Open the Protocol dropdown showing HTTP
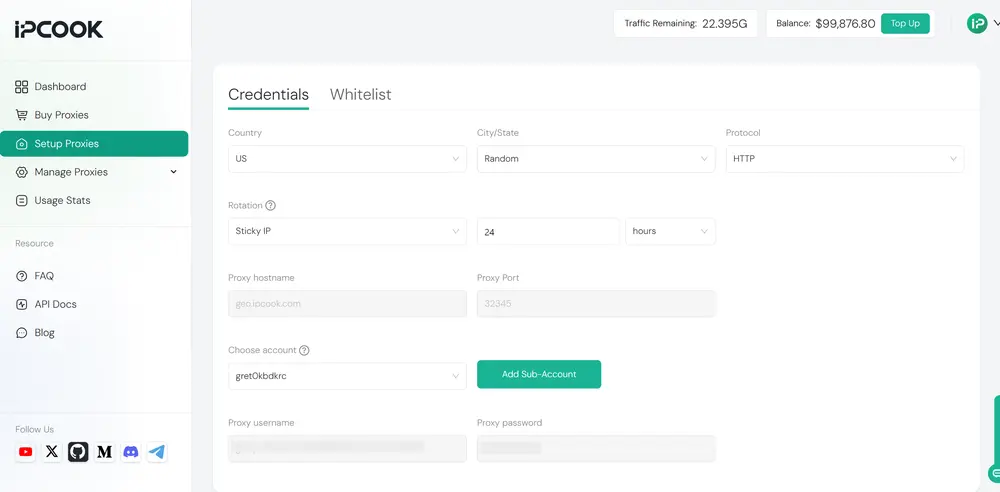The height and width of the screenshot is (492, 1000). tap(844, 159)
